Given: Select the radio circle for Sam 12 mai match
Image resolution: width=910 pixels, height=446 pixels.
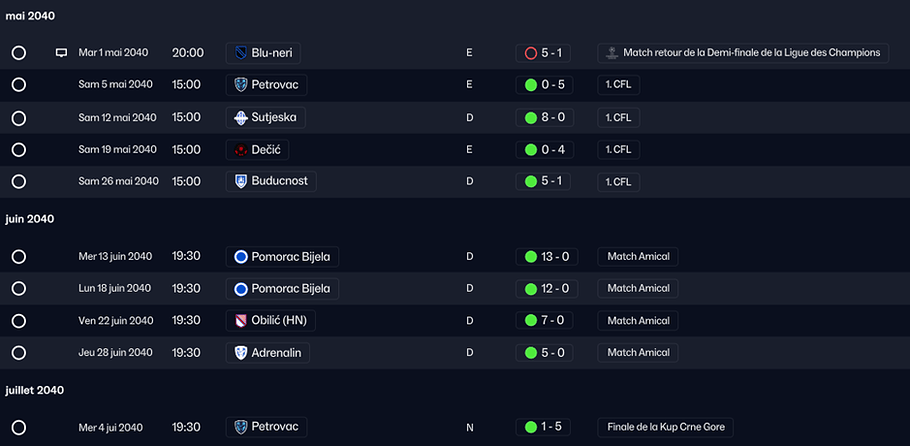Looking at the screenshot, I should [19, 118].
